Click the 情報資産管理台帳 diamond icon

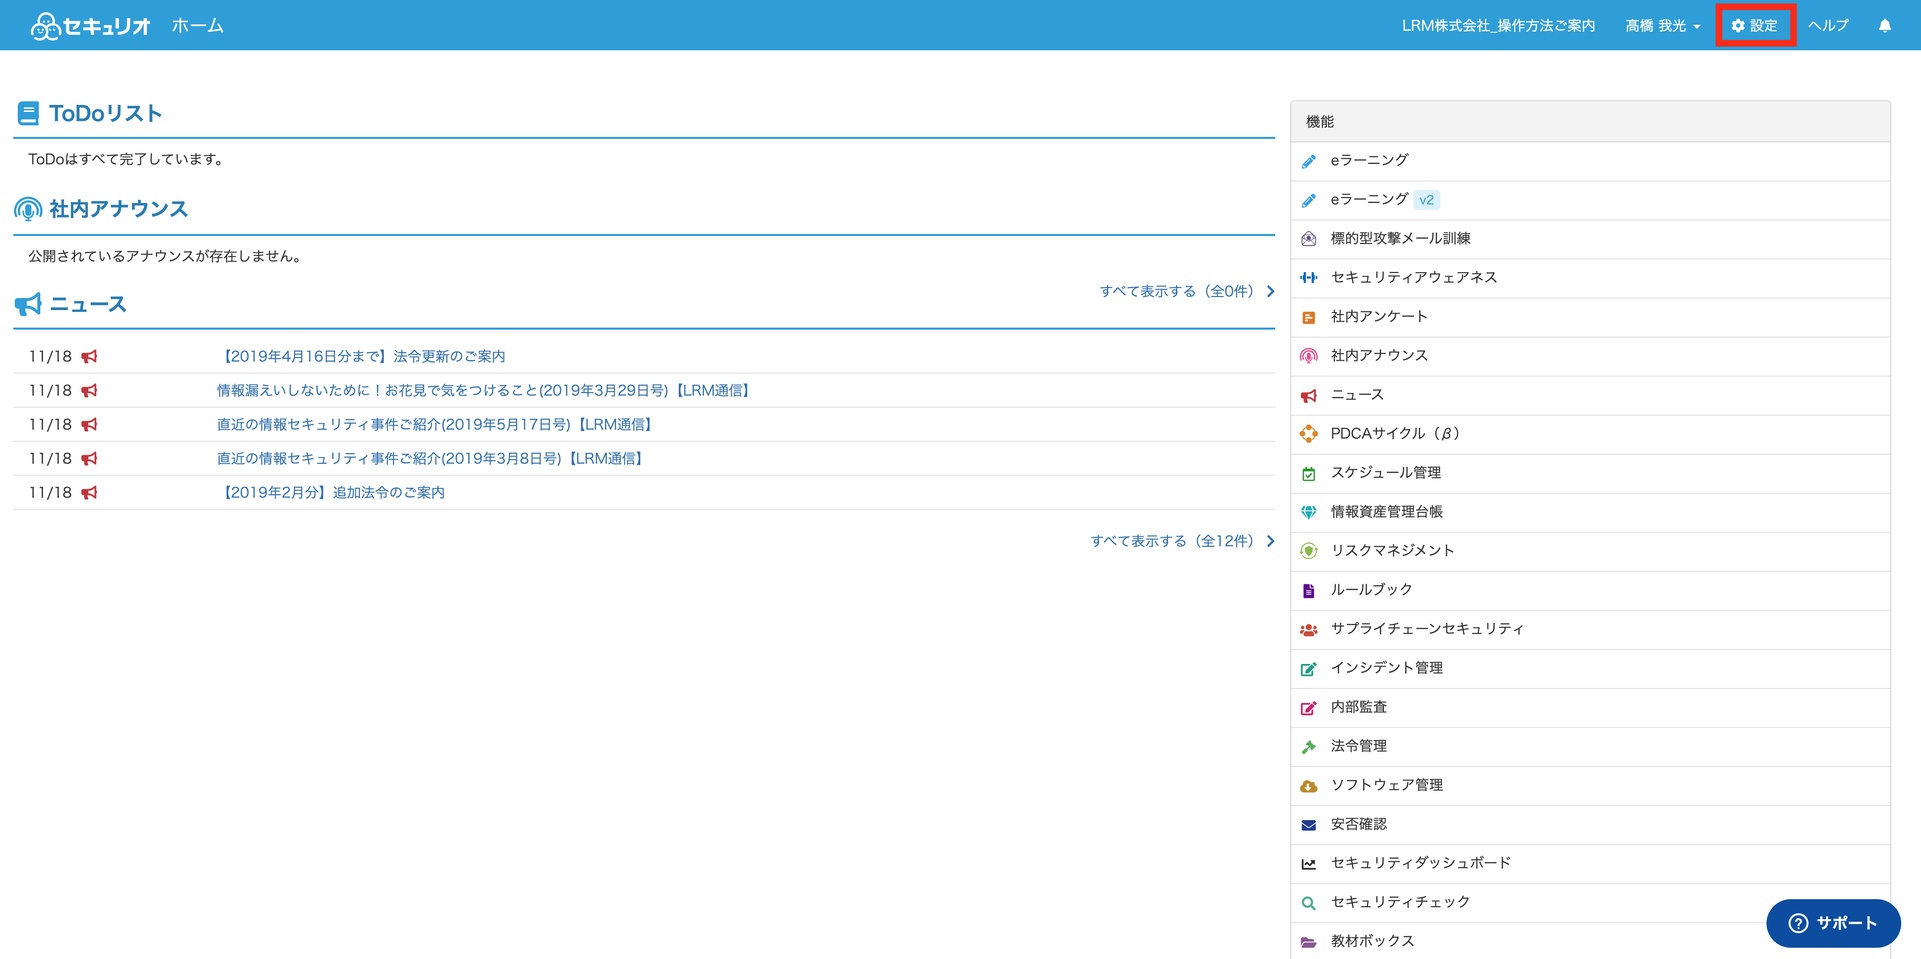click(x=1308, y=512)
